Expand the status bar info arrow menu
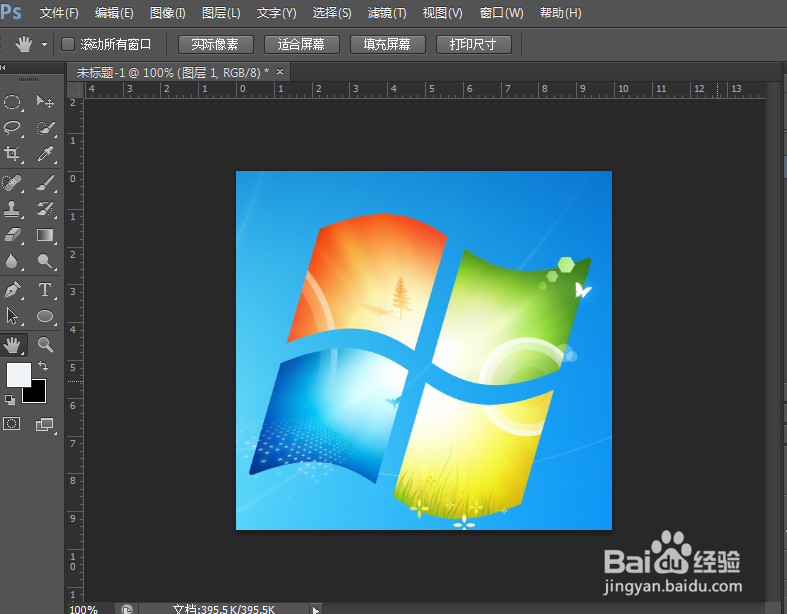 pos(315,610)
